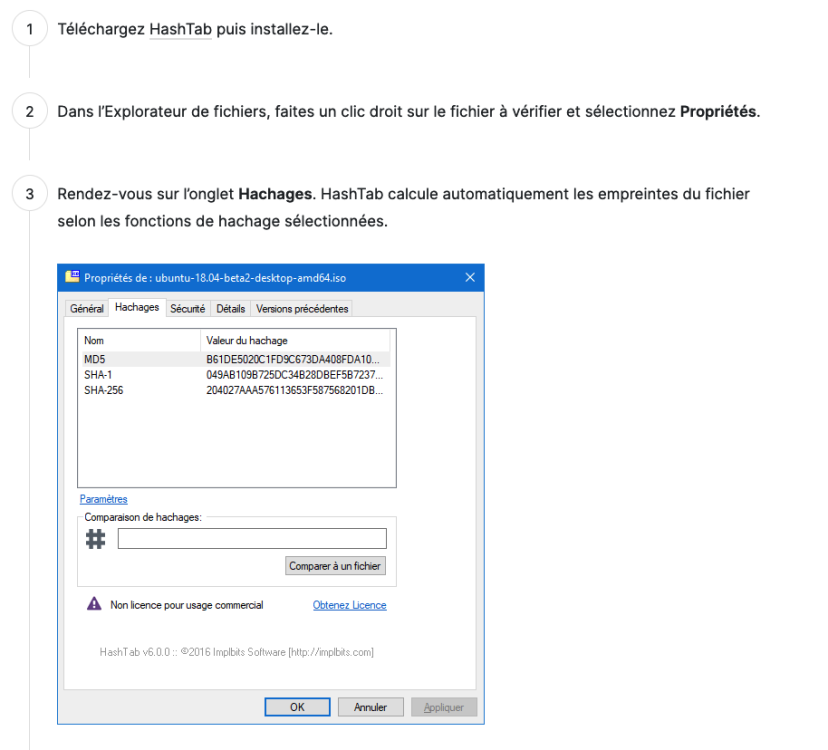Click the Annuler button
Screen dimensions: 828x750
[371, 707]
